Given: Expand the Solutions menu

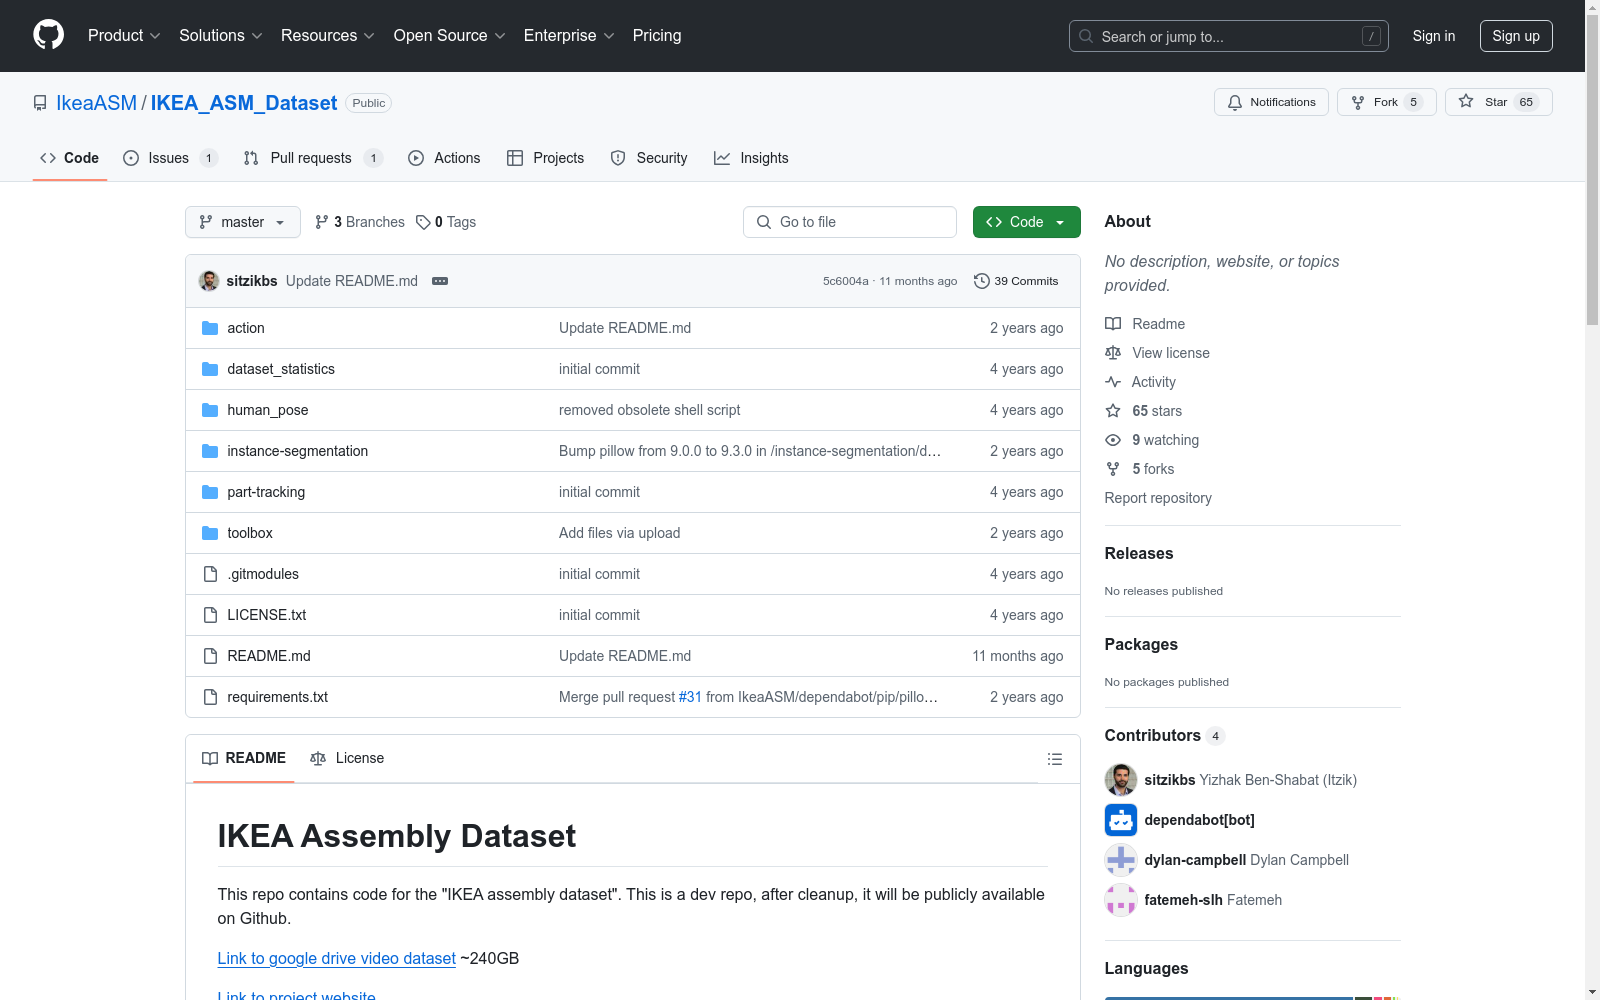Looking at the screenshot, I should (221, 36).
